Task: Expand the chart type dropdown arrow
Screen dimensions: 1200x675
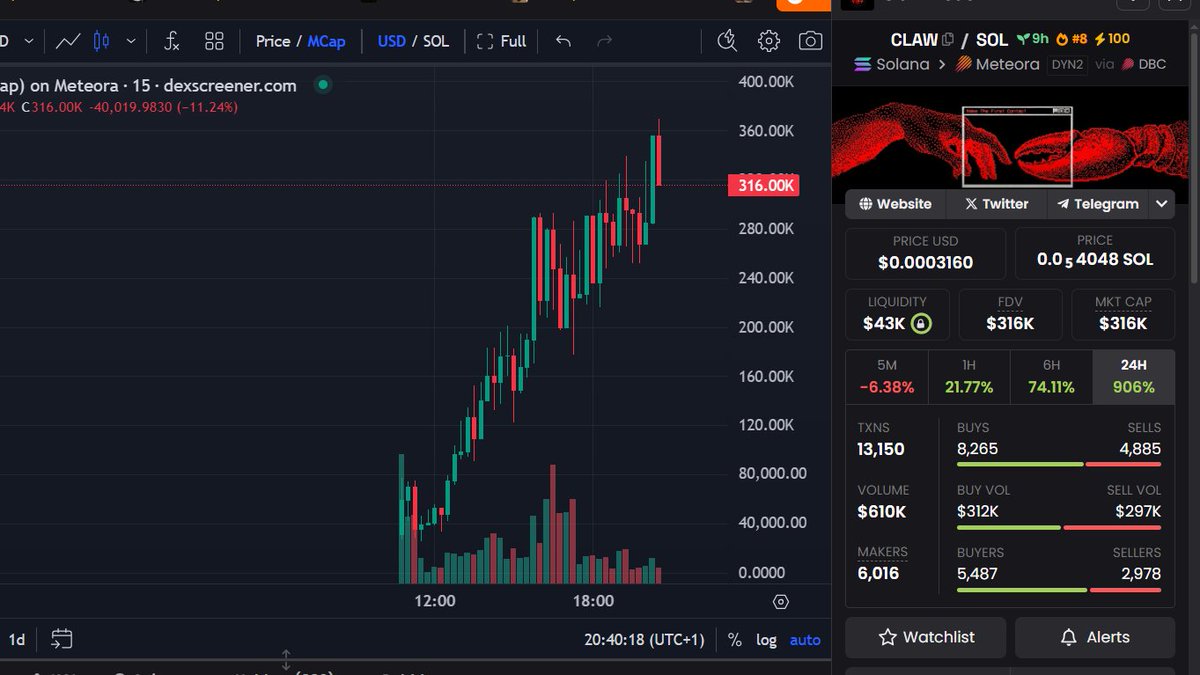Action: click(x=131, y=41)
